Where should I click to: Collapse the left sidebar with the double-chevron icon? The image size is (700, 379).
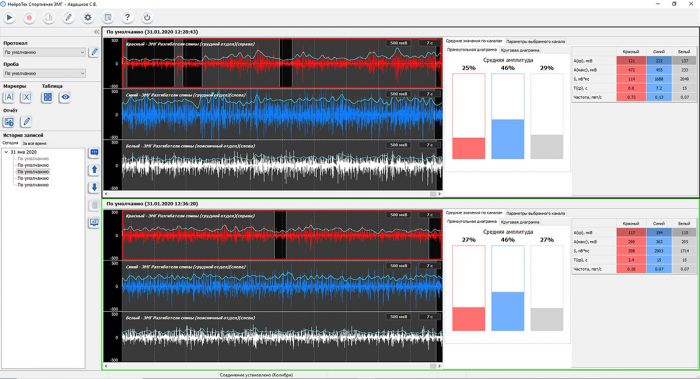[96, 32]
